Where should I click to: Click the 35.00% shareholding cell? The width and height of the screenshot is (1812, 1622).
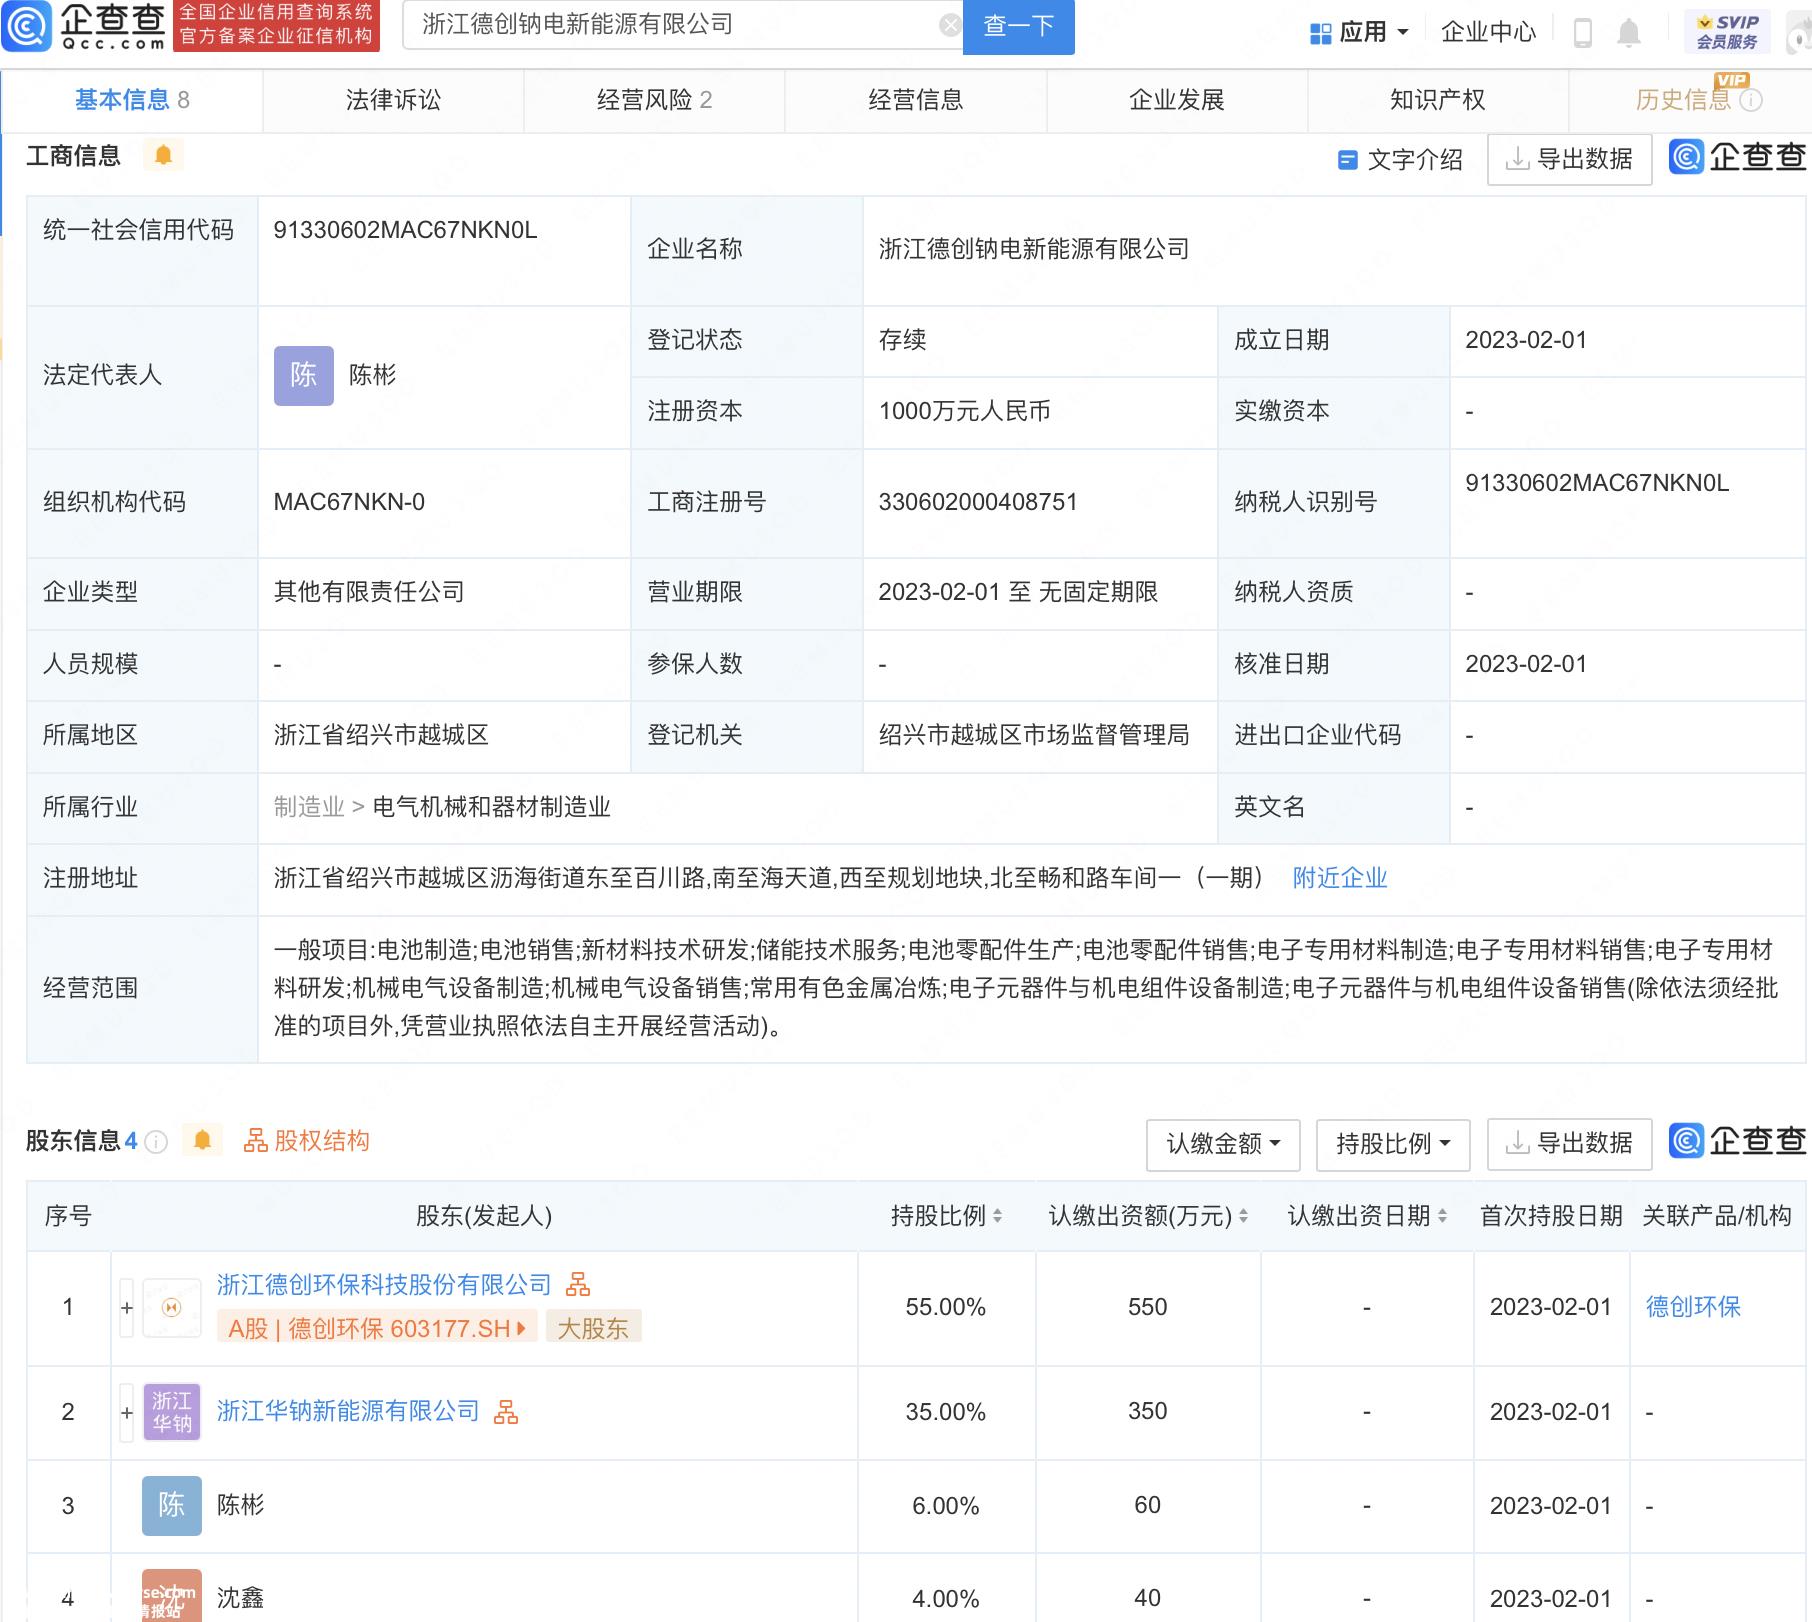946,1412
